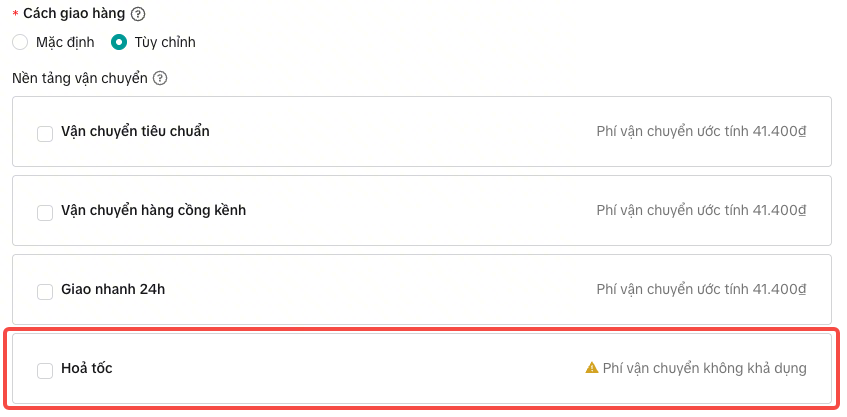Toggle the Hoả tốc checkbox
The image size is (847, 417).
click(x=45, y=370)
